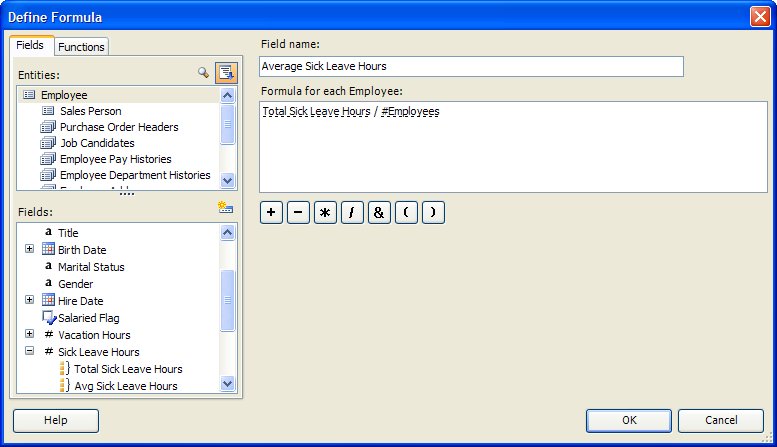Screen dimensions: 777x447
Task: Insert the multiply asterisk operator
Action: [325, 213]
